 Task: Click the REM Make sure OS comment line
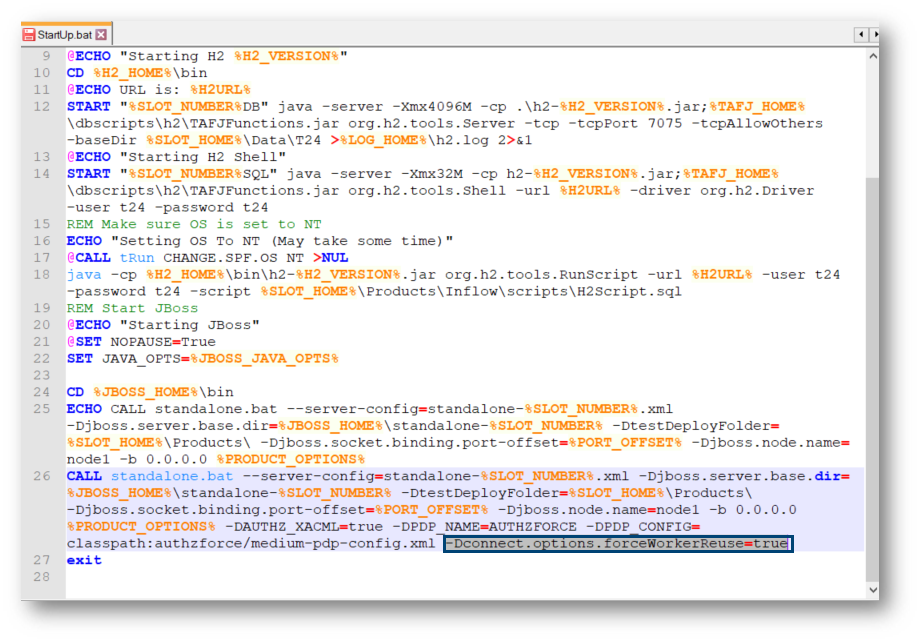point(194,224)
